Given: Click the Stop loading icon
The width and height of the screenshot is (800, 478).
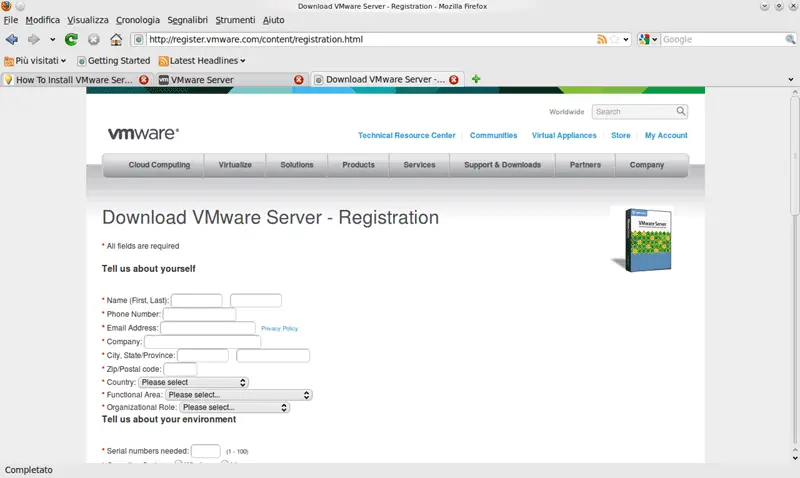Looking at the screenshot, I should click(x=93, y=39).
